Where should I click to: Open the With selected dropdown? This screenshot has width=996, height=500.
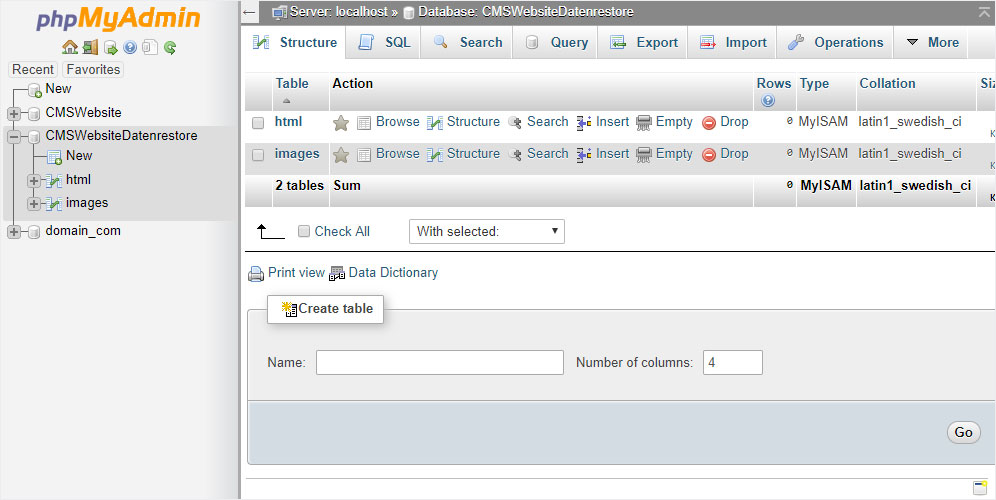487,231
